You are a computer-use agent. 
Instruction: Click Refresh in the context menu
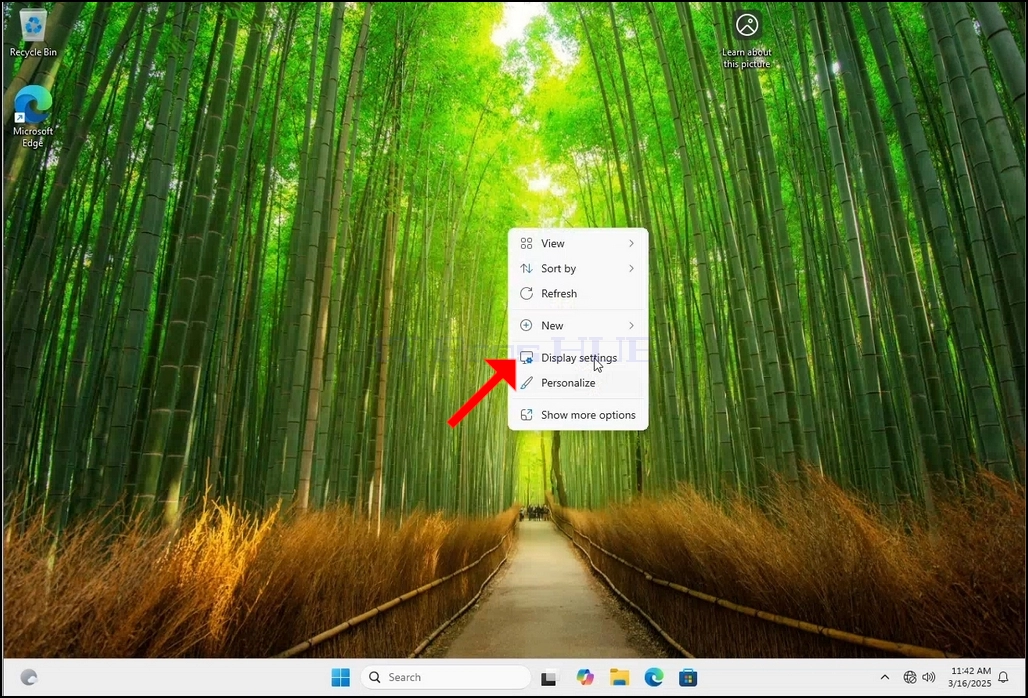pos(578,294)
